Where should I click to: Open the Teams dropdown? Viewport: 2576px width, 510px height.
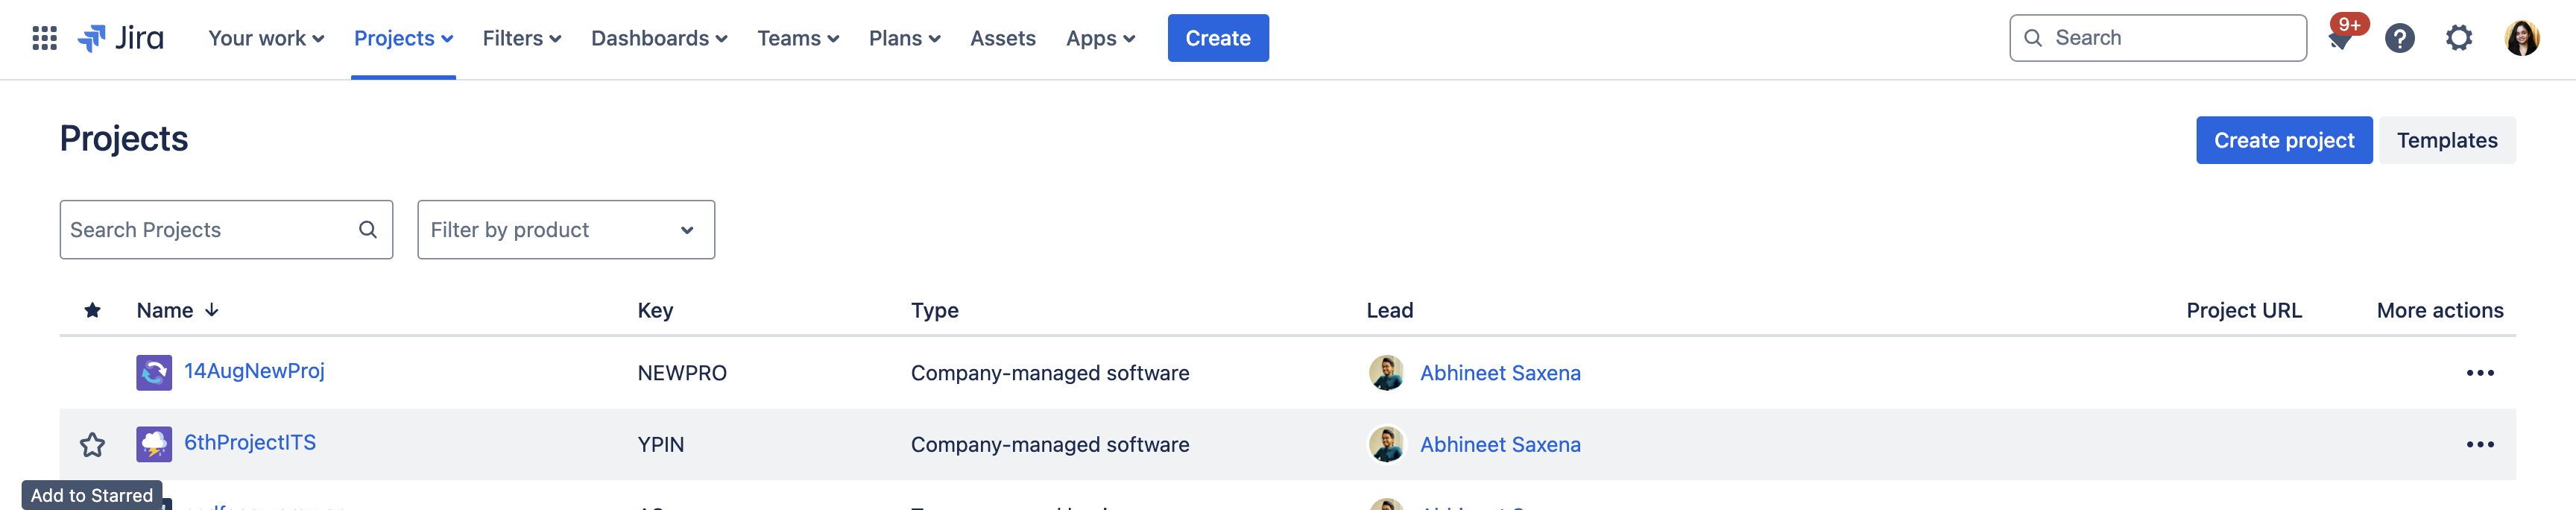tap(798, 38)
